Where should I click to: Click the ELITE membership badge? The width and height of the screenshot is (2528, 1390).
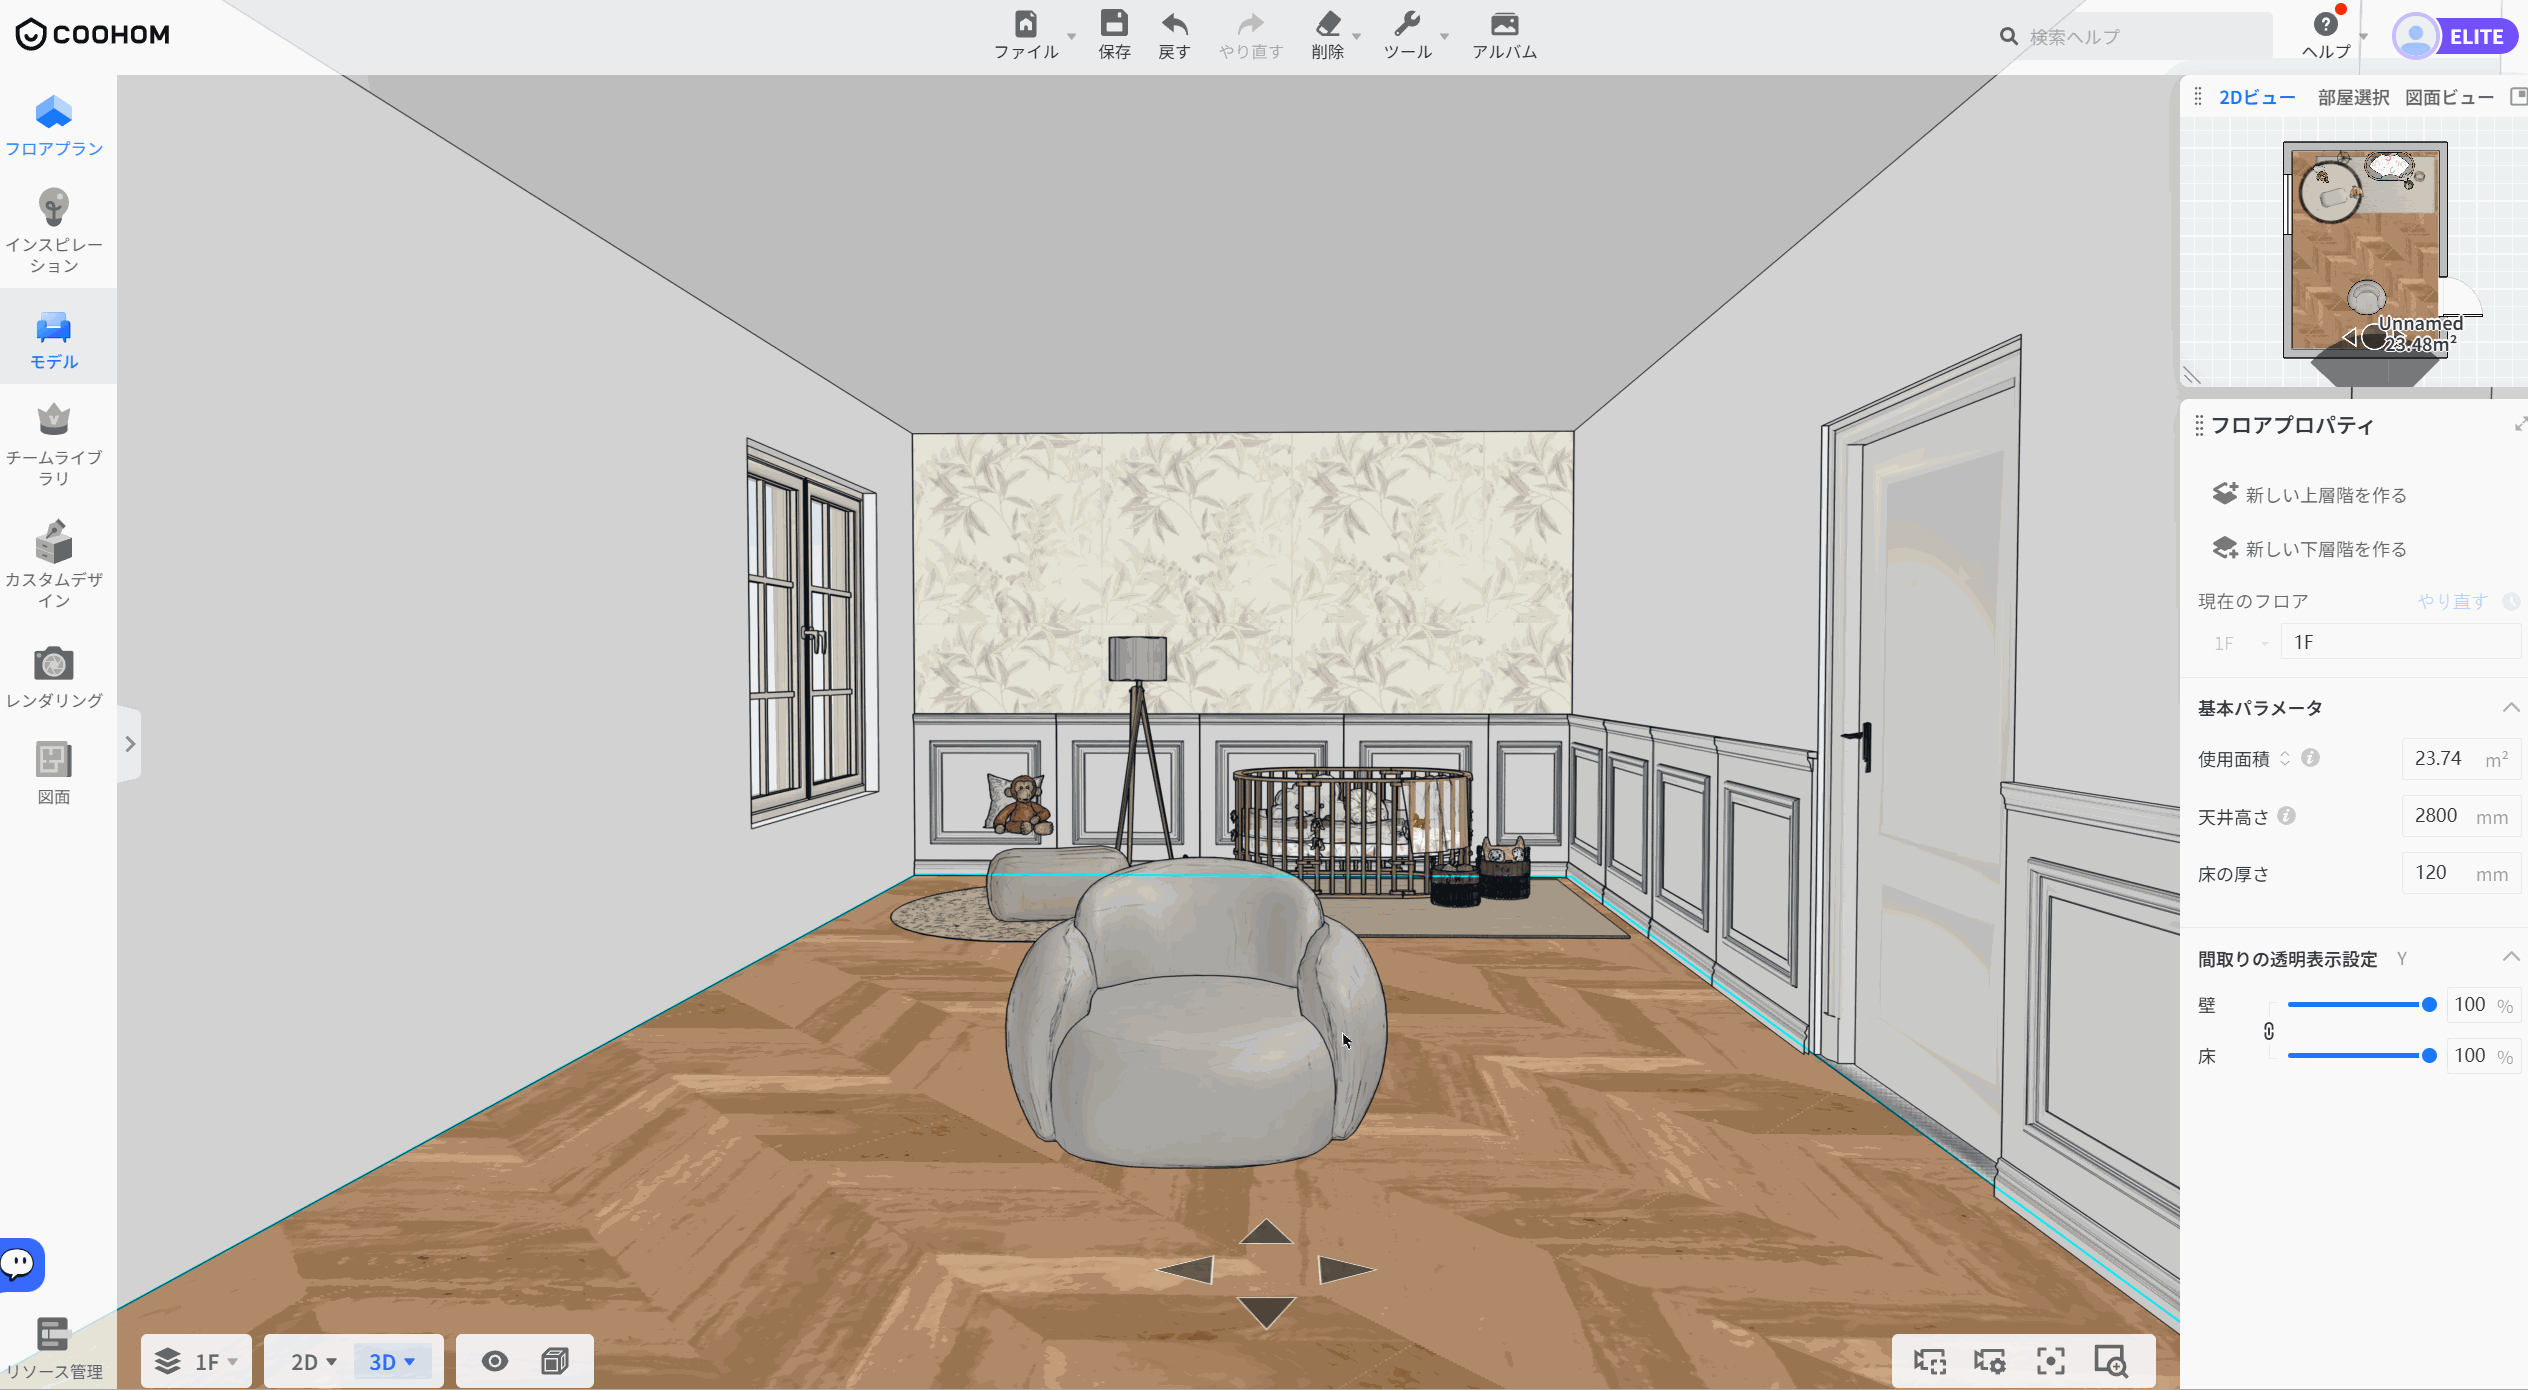coord(2476,37)
